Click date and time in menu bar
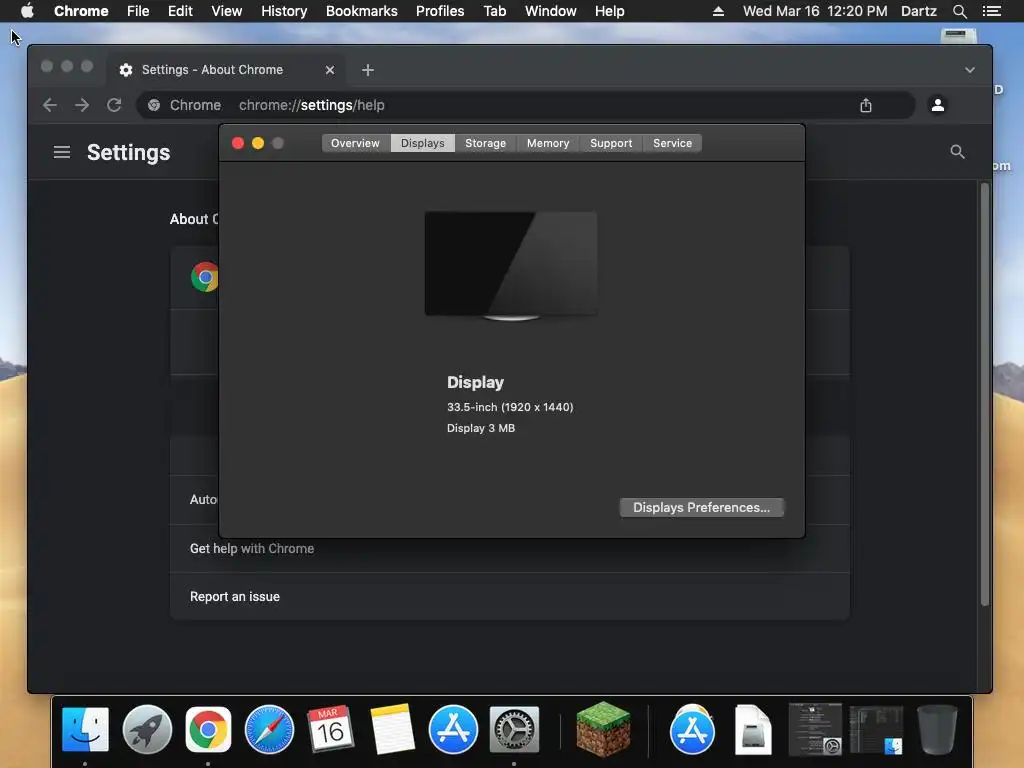 click(x=815, y=11)
